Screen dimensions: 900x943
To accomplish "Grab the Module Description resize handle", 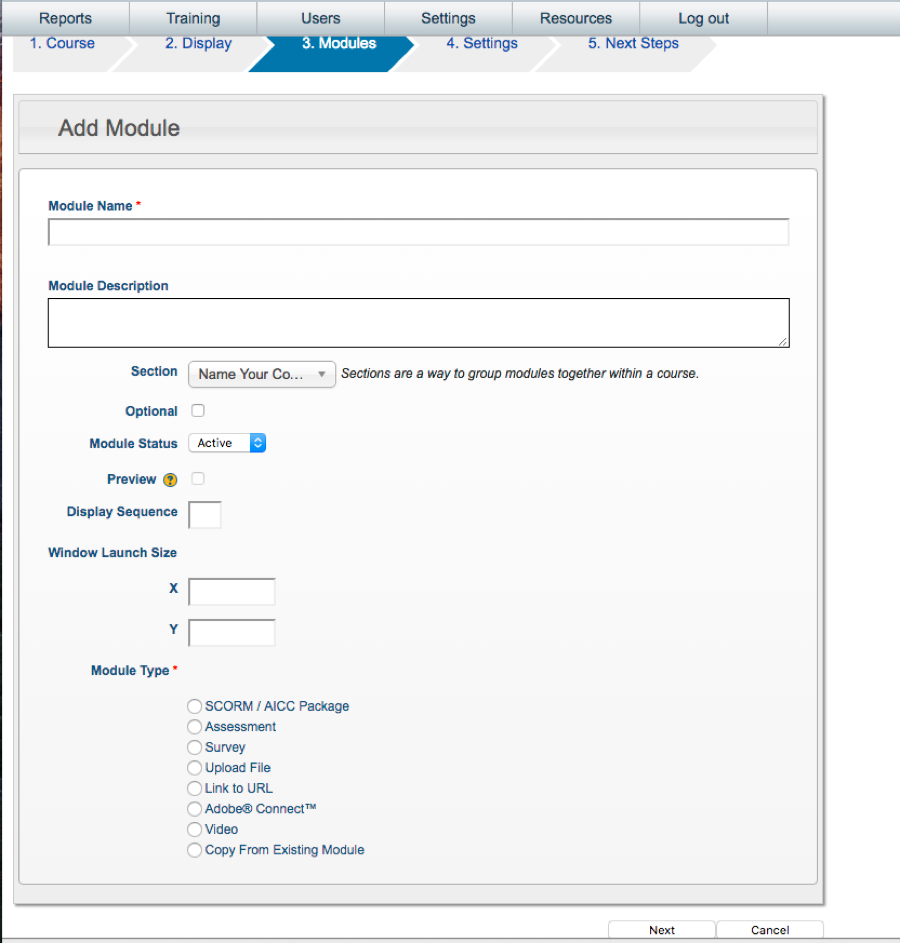I will coord(782,341).
